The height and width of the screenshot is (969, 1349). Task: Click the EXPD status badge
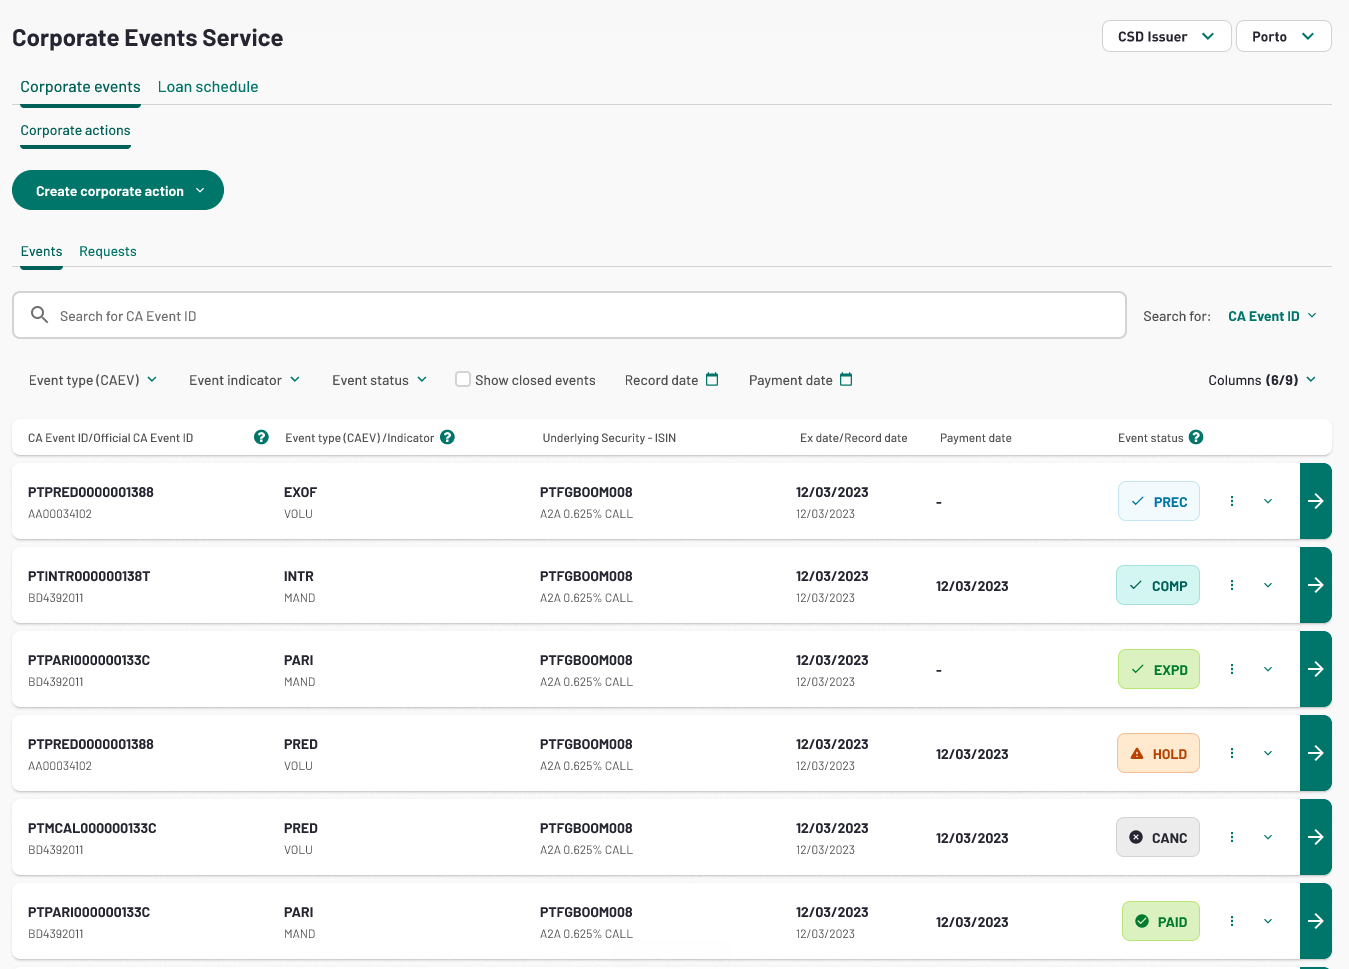tap(1159, 669)
